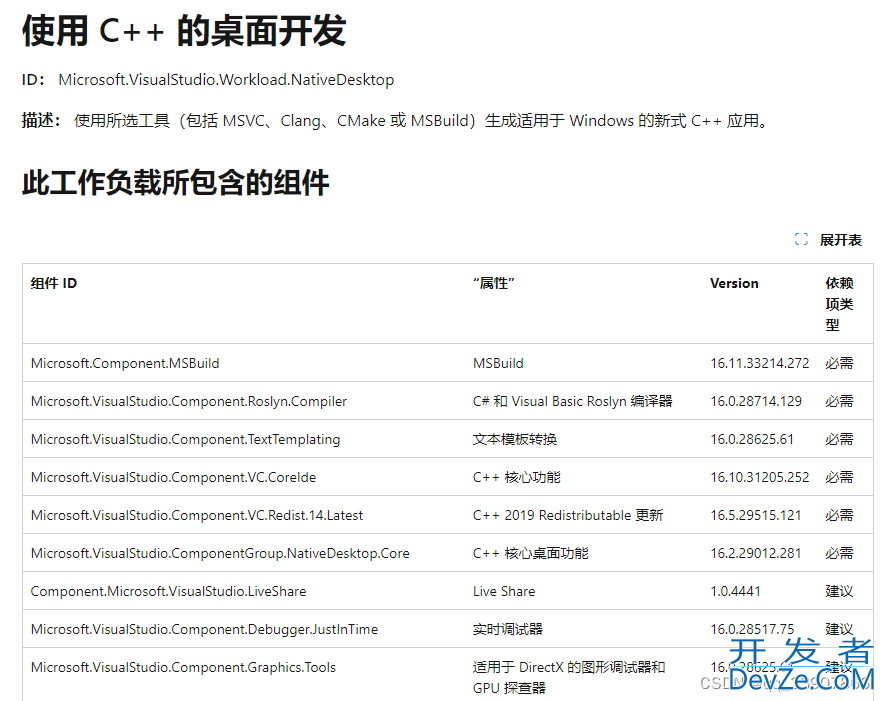Select Microsoft.VisualStudio.ComponentGroup.NativeDesktop.Core cell
This screenshot has width=885, height=701.
(220, 553)
